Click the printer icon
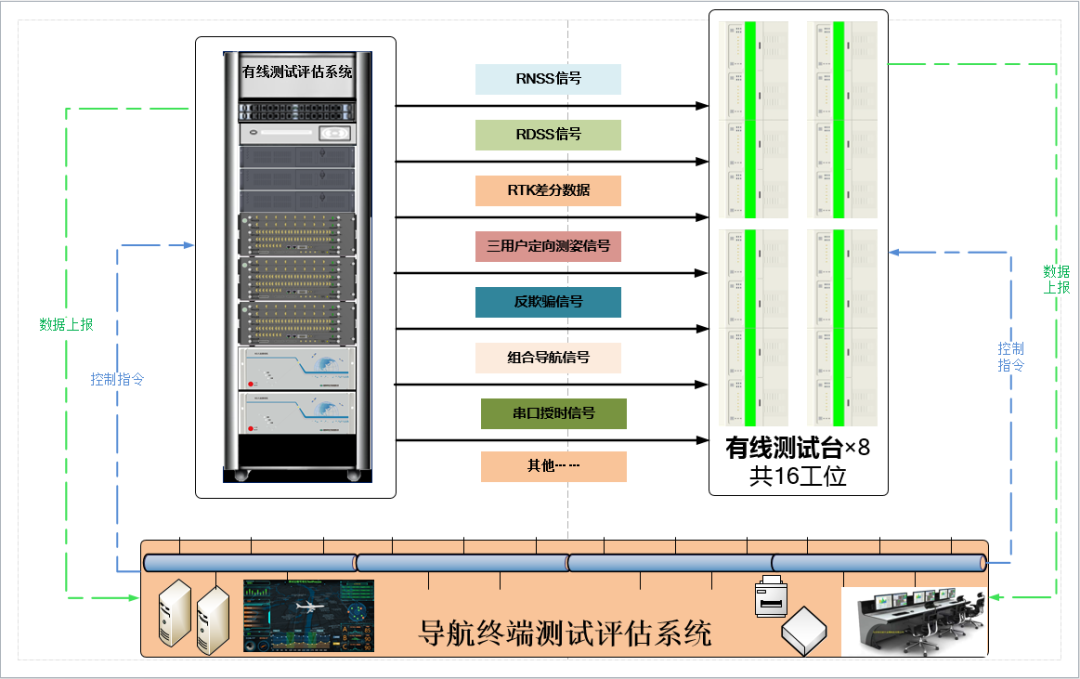Viewport: 1080px width, 679px height. pos(770,596)
